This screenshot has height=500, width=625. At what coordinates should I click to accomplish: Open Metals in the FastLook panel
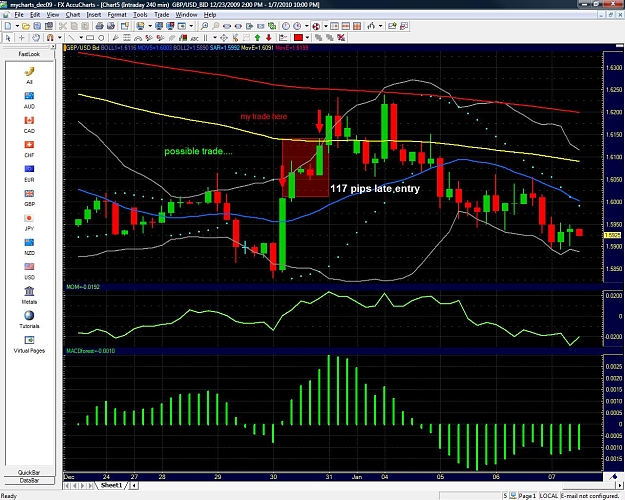tap(29, 291)
